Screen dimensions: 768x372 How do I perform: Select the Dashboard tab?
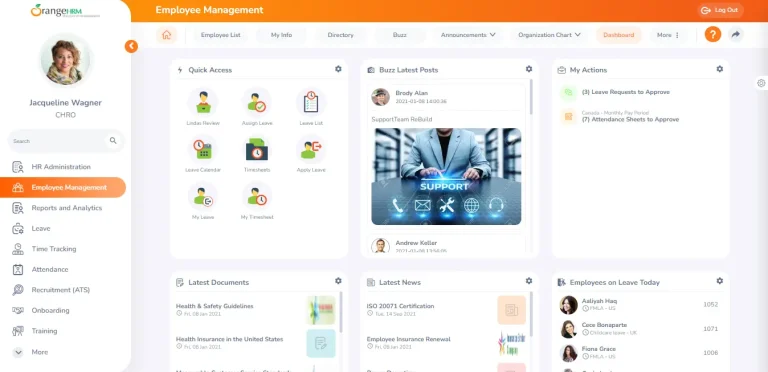(x=619, y=35)
